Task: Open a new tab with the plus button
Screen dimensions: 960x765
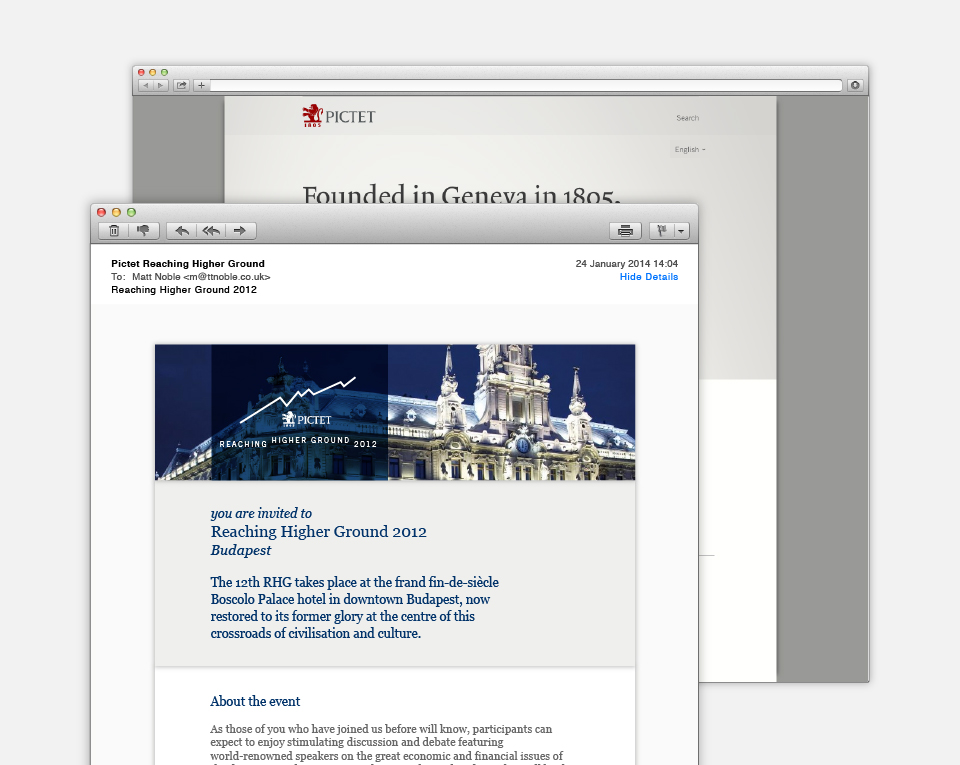Action: [200, 85]
